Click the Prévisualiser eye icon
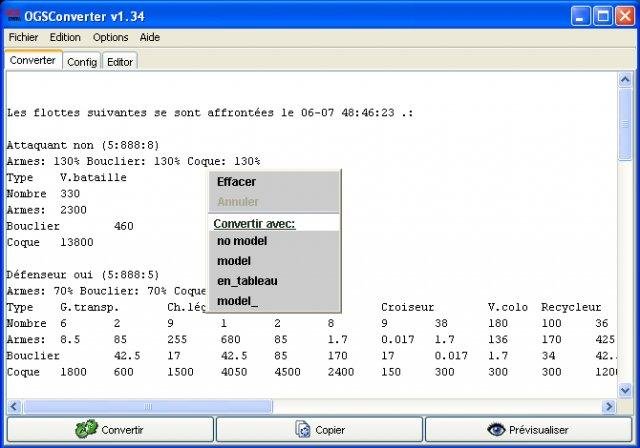This screenshot has width=640, height=448. (496, 429)
